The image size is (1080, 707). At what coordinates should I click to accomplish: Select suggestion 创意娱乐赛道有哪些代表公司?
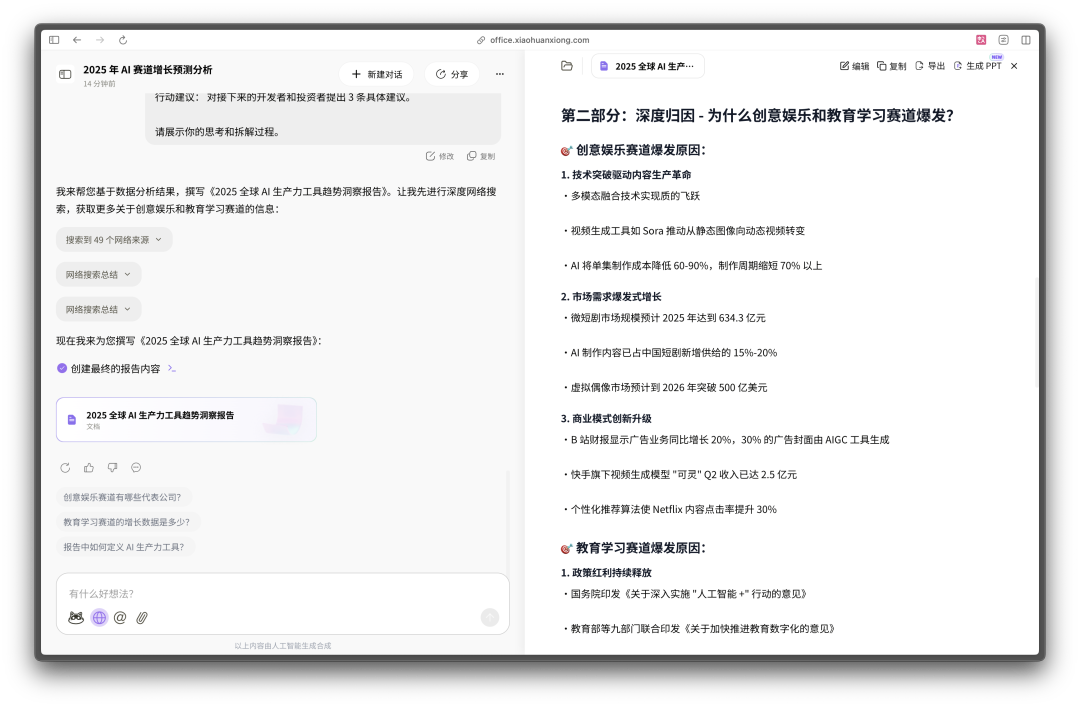123,497
